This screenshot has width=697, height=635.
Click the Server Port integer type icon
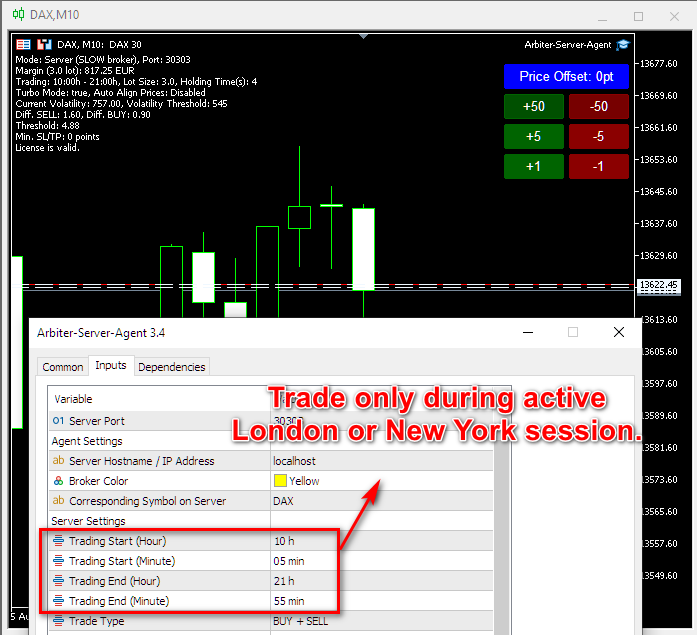pos(58,421)
